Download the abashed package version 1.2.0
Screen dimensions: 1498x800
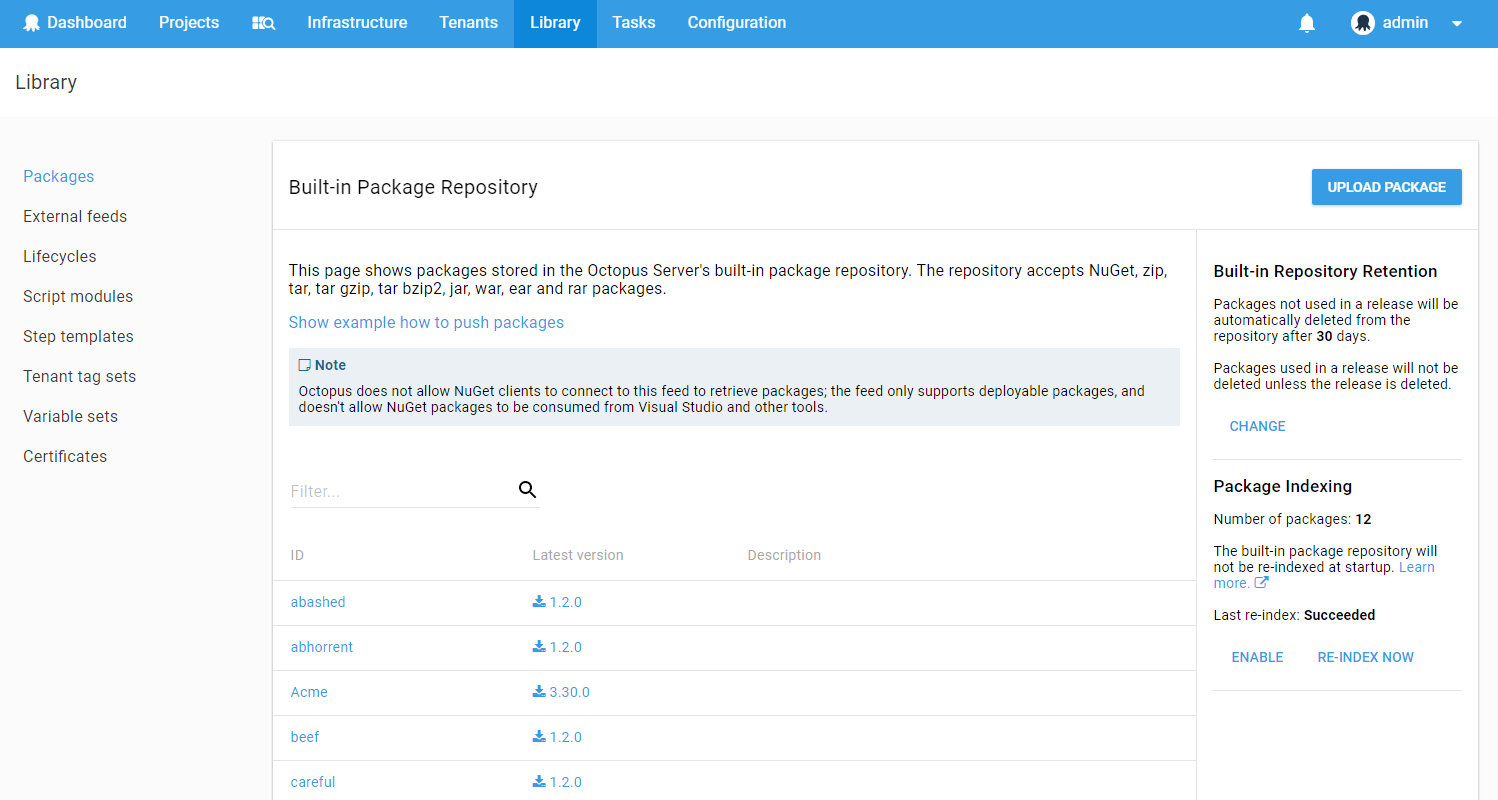[538, 601]
